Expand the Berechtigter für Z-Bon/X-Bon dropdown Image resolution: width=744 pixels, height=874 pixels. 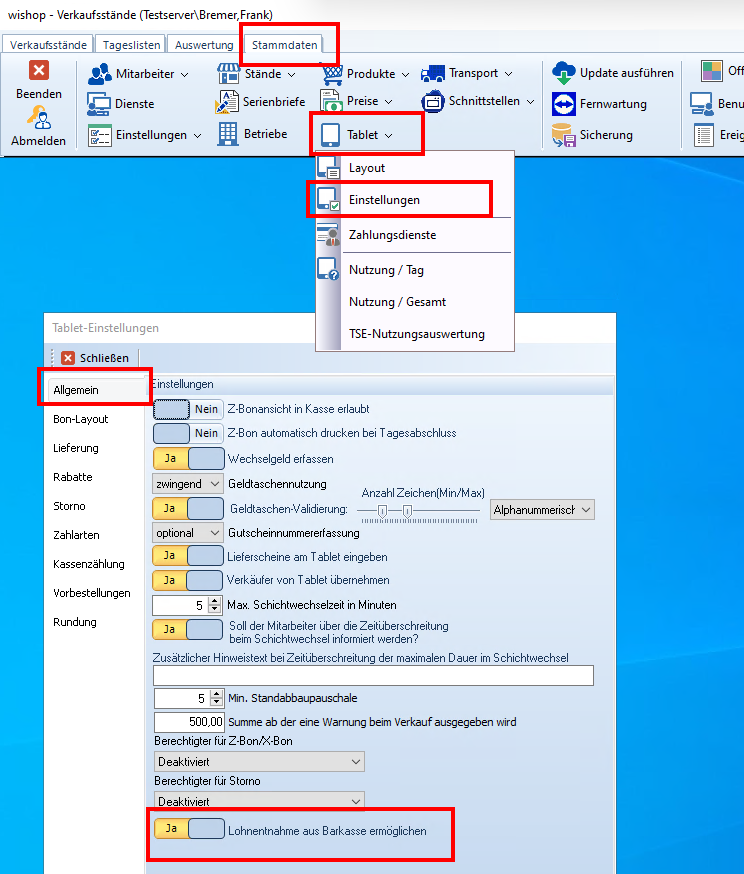259,762
